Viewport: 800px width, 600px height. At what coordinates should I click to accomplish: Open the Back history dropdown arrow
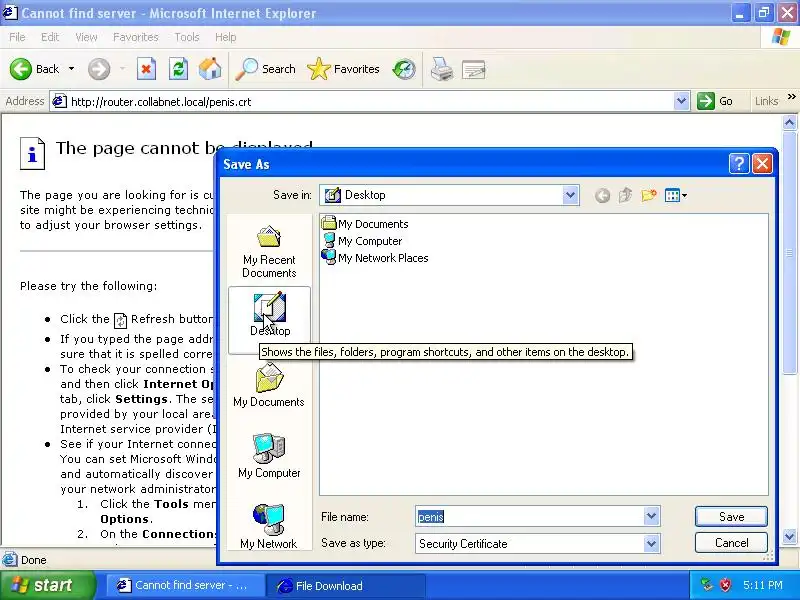click(71, 69)
